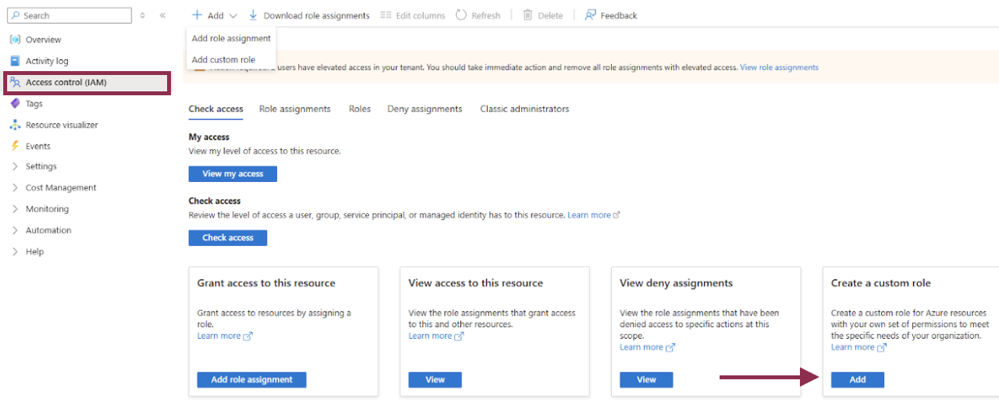Expand the Monitoring section
This screenshot has width=999, height=420.
pyautogui.click(x=15, y=209)
